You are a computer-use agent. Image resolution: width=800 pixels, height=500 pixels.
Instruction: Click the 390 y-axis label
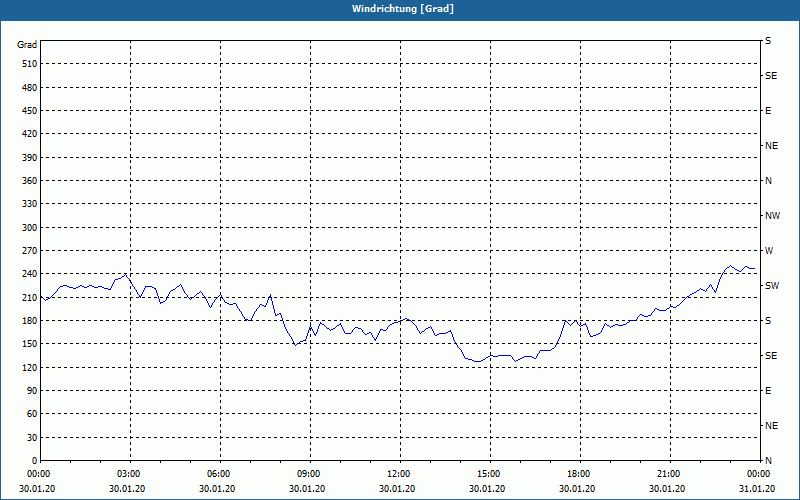(x=30, y=158)
